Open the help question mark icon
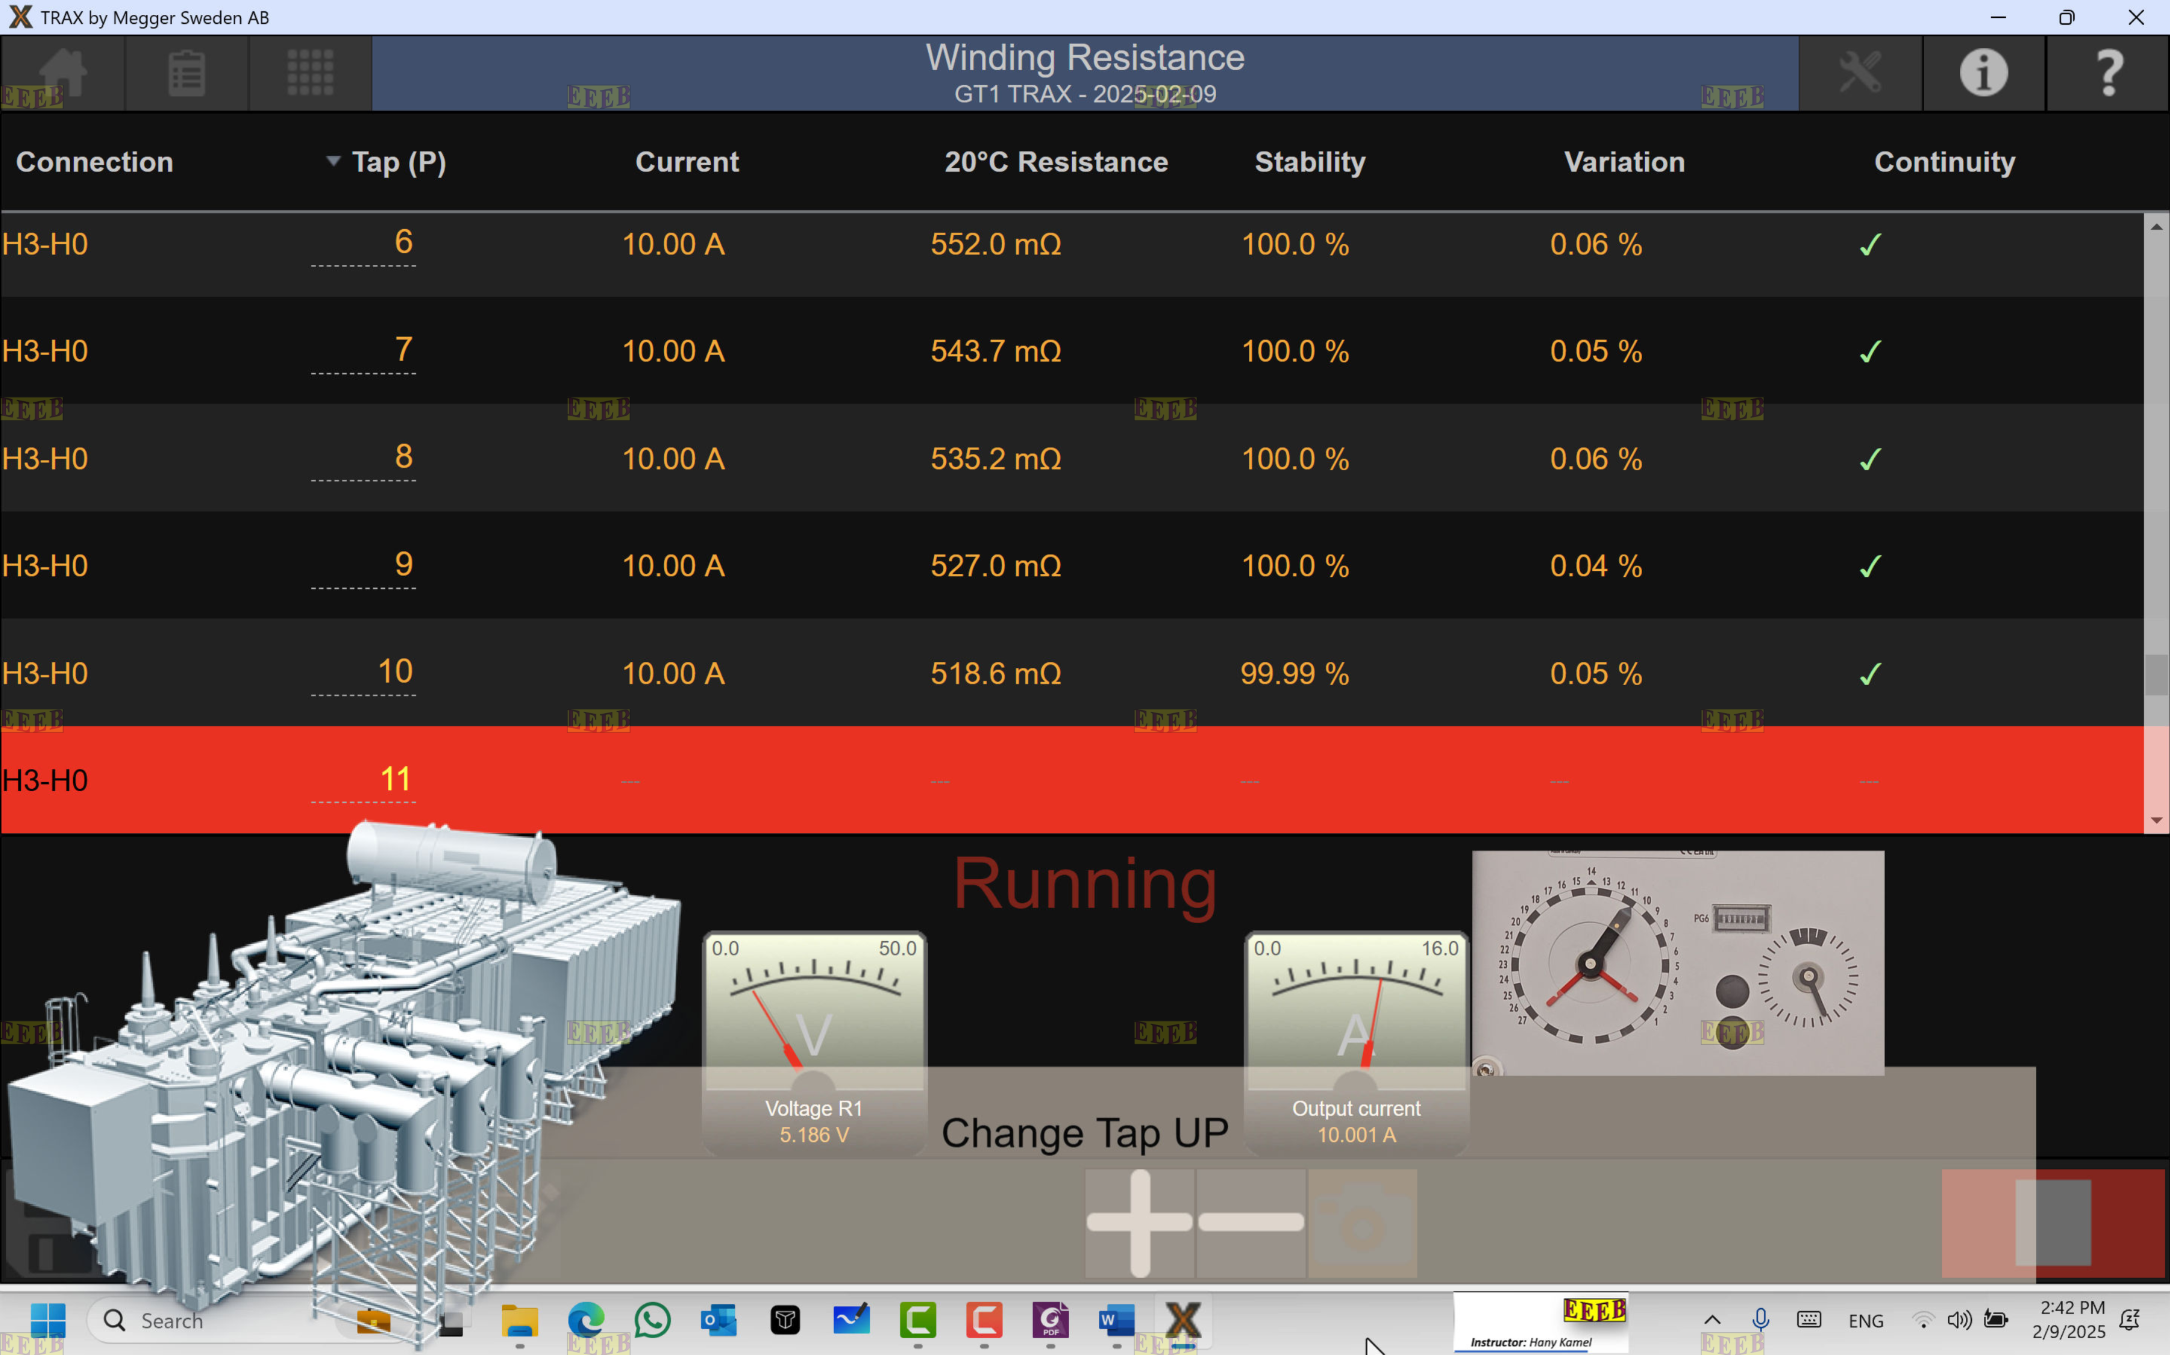The height and width of the screenshot is (1355, 2170). [2108, 73]
